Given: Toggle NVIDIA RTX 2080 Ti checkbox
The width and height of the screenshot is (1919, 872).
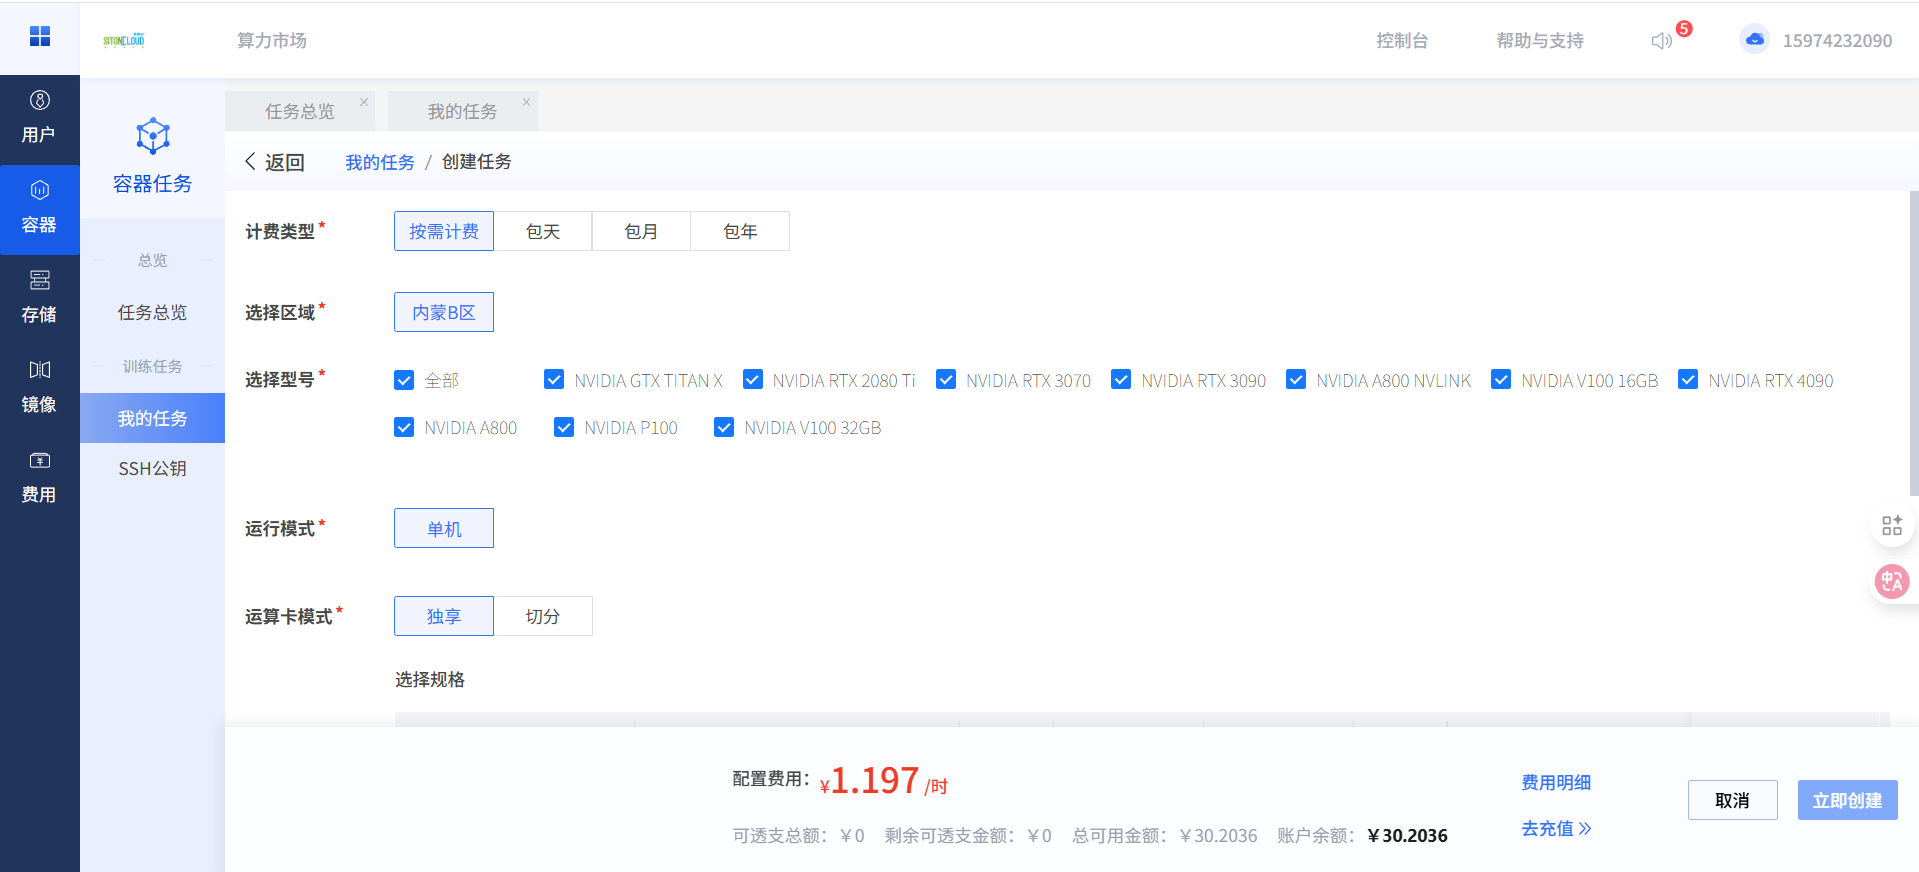Looking at the screenshot, I should click(x=753, y=380).
